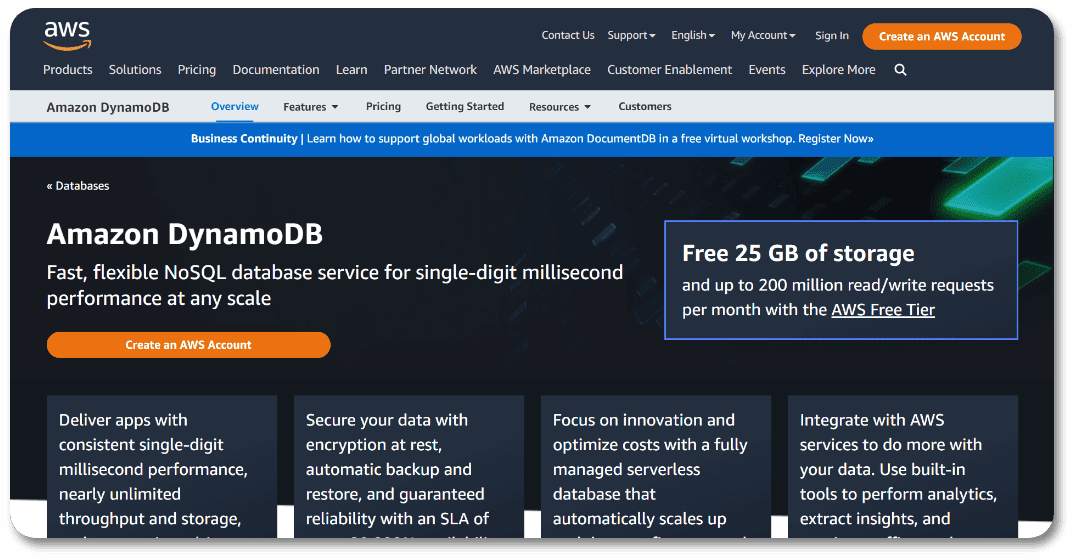The image size is (1074, 560).
Task: Open Partner Network menu
Action: tap(430, 70)
